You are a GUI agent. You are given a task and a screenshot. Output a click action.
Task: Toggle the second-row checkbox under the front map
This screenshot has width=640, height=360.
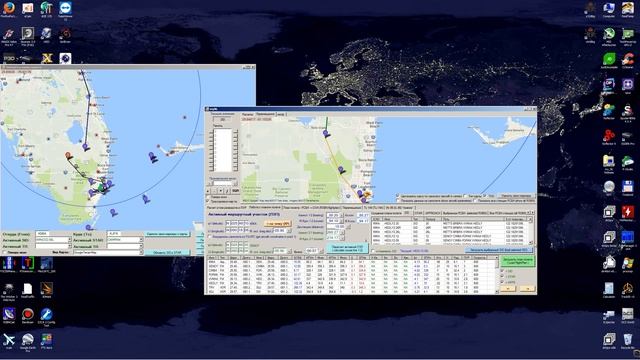tap(398, 200)
